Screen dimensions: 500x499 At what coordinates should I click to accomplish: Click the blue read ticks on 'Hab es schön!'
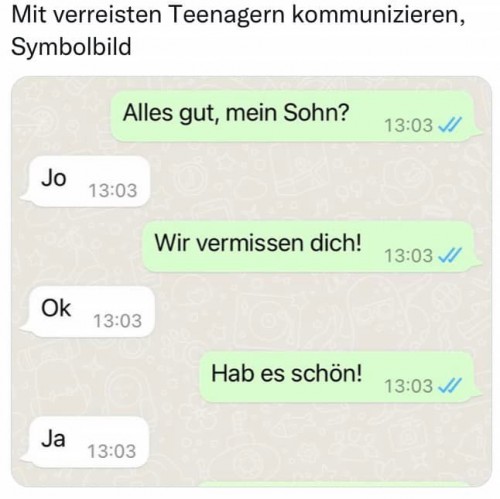pos(449,386)
